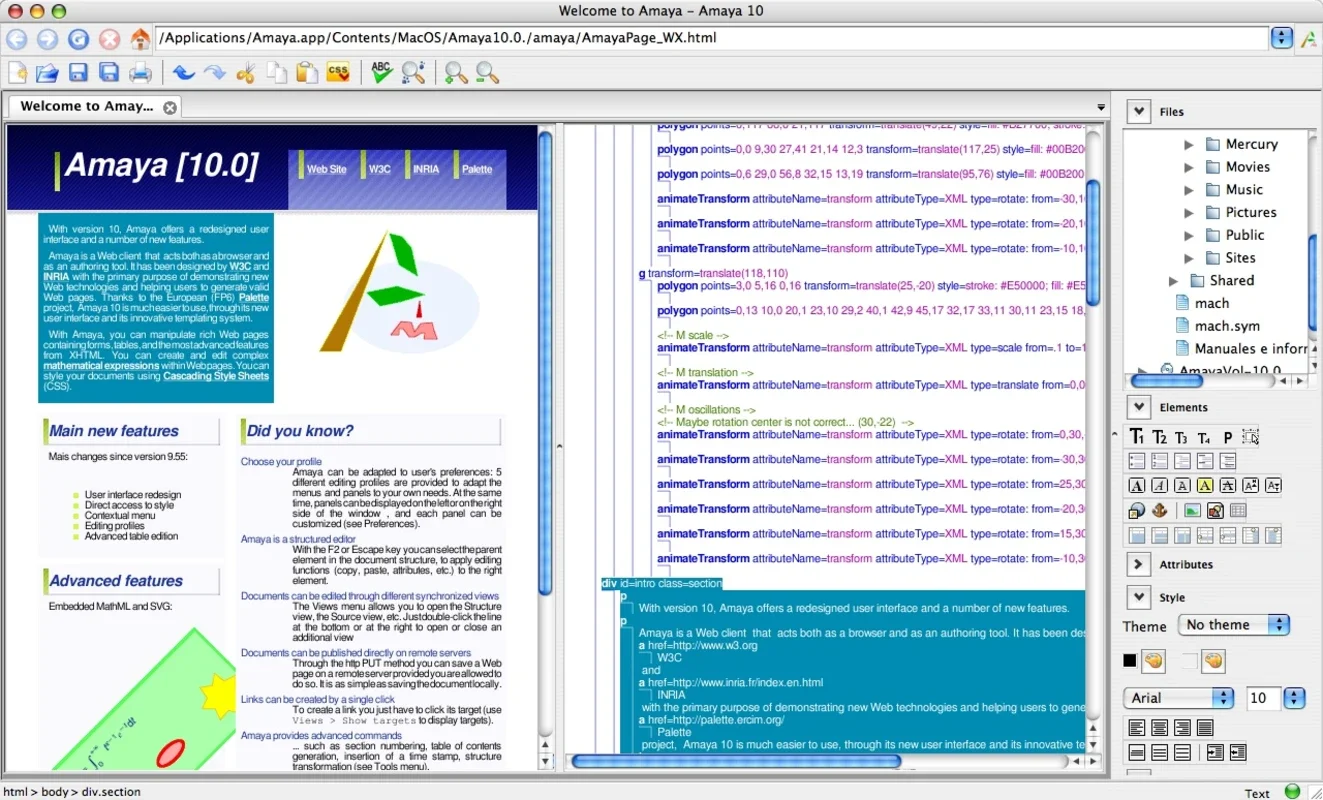The width and height of the screenshot is (1323, 800).
Task: Create an anchor target with the anchor icon
Action: [x=1160, y=511]
